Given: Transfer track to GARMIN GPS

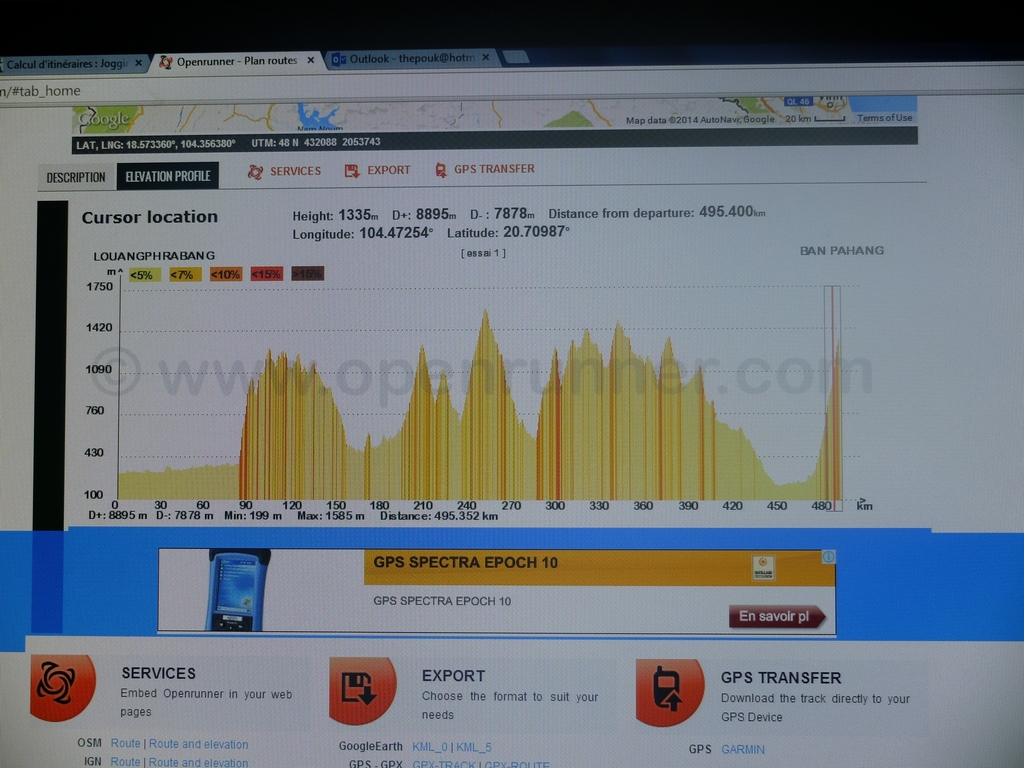Looking at the screenshot, I should tap(743, 749).
